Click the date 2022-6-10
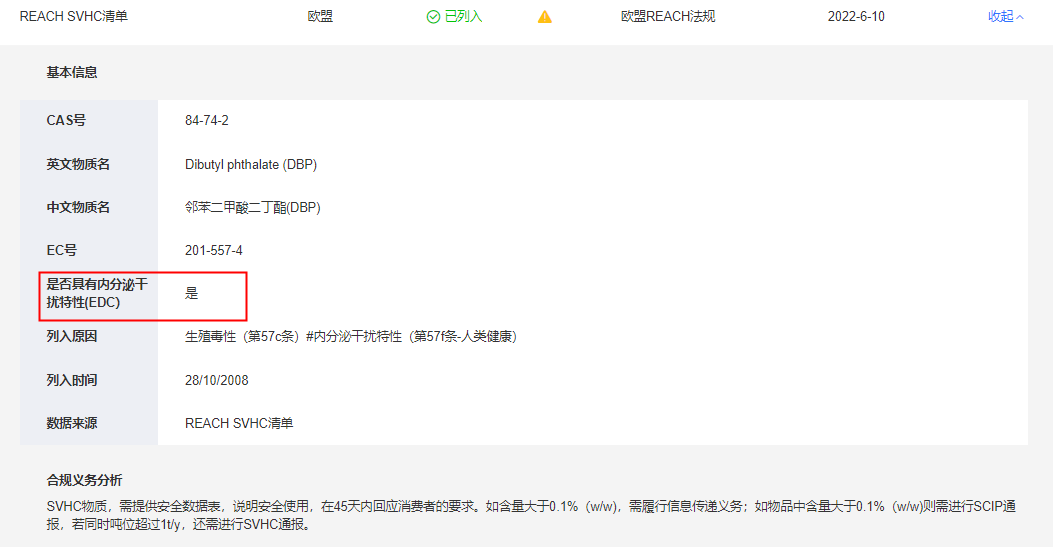This screenshot has height=547, width=1053. pyautogui.click(x=856, y=17)
